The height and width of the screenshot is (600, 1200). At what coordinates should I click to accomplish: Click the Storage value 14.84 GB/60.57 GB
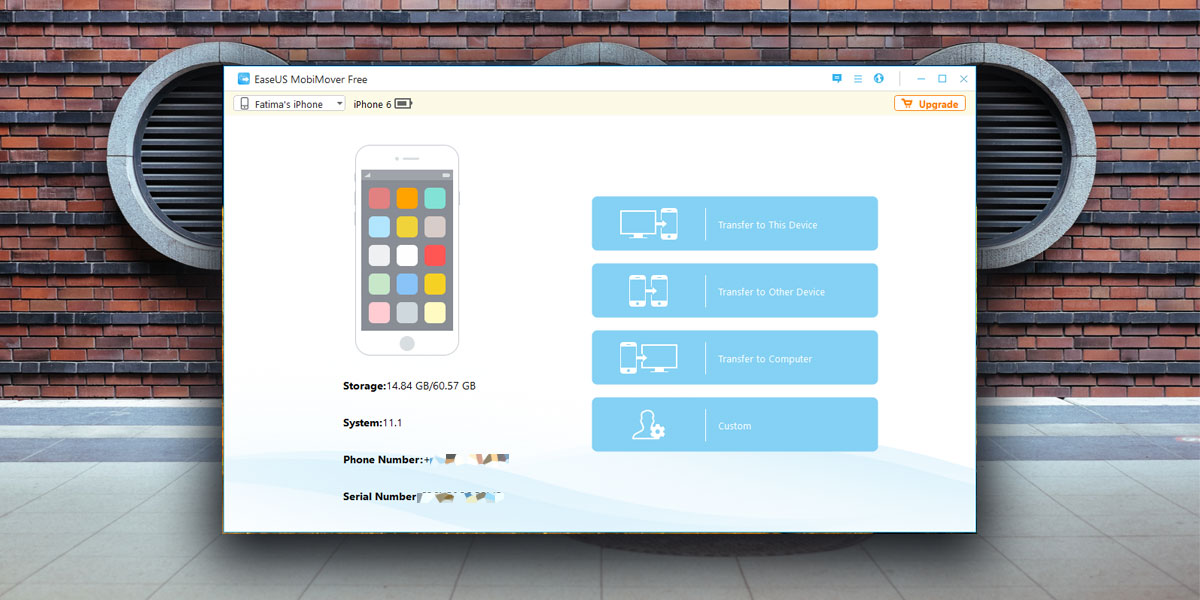pyautogui.click(x=431, y=386)
